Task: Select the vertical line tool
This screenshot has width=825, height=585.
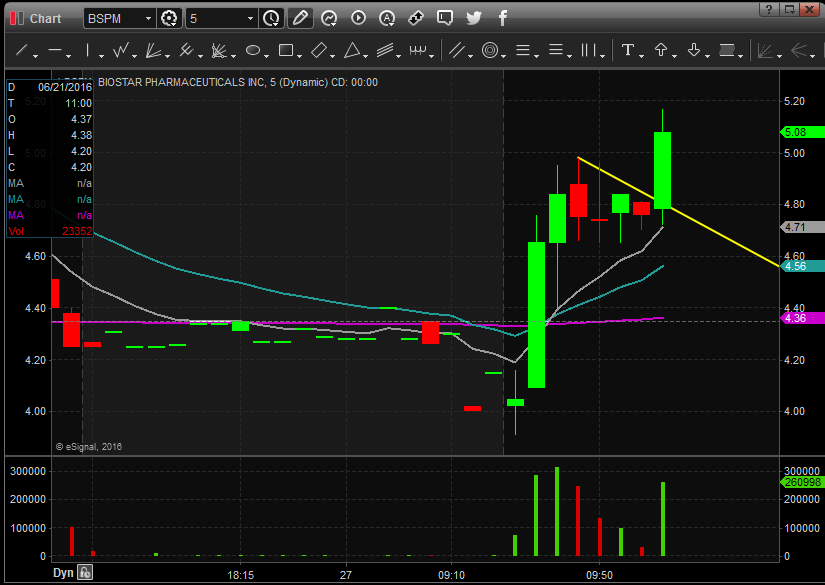Action: click(87, 51)
